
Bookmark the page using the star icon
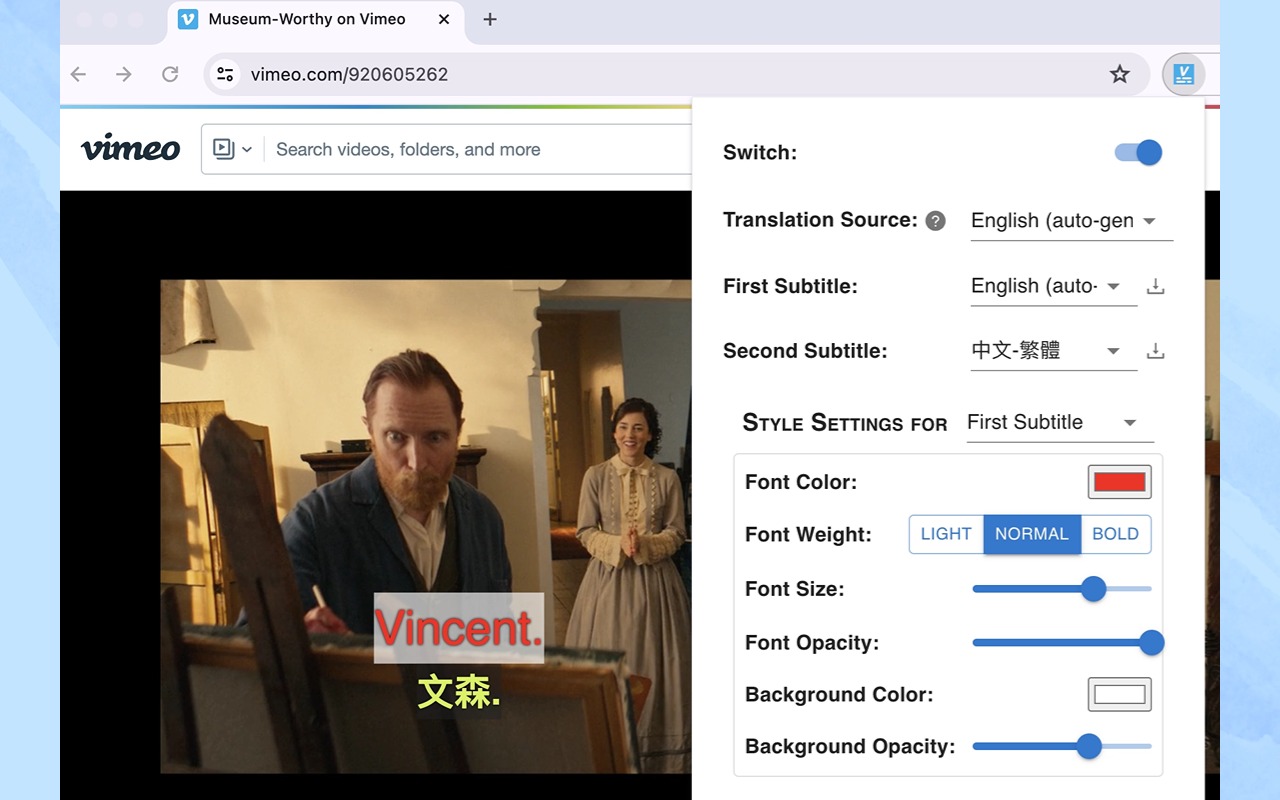[x=1119, y=73]
